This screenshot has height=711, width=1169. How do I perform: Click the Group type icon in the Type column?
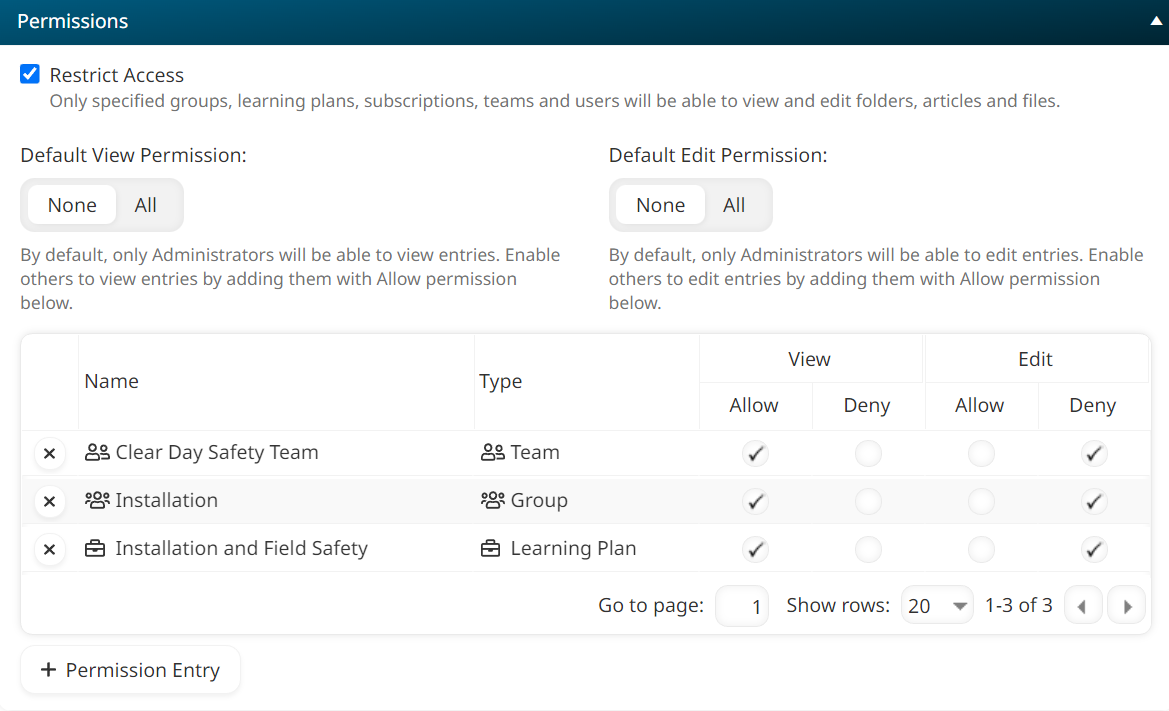(493, 500)
